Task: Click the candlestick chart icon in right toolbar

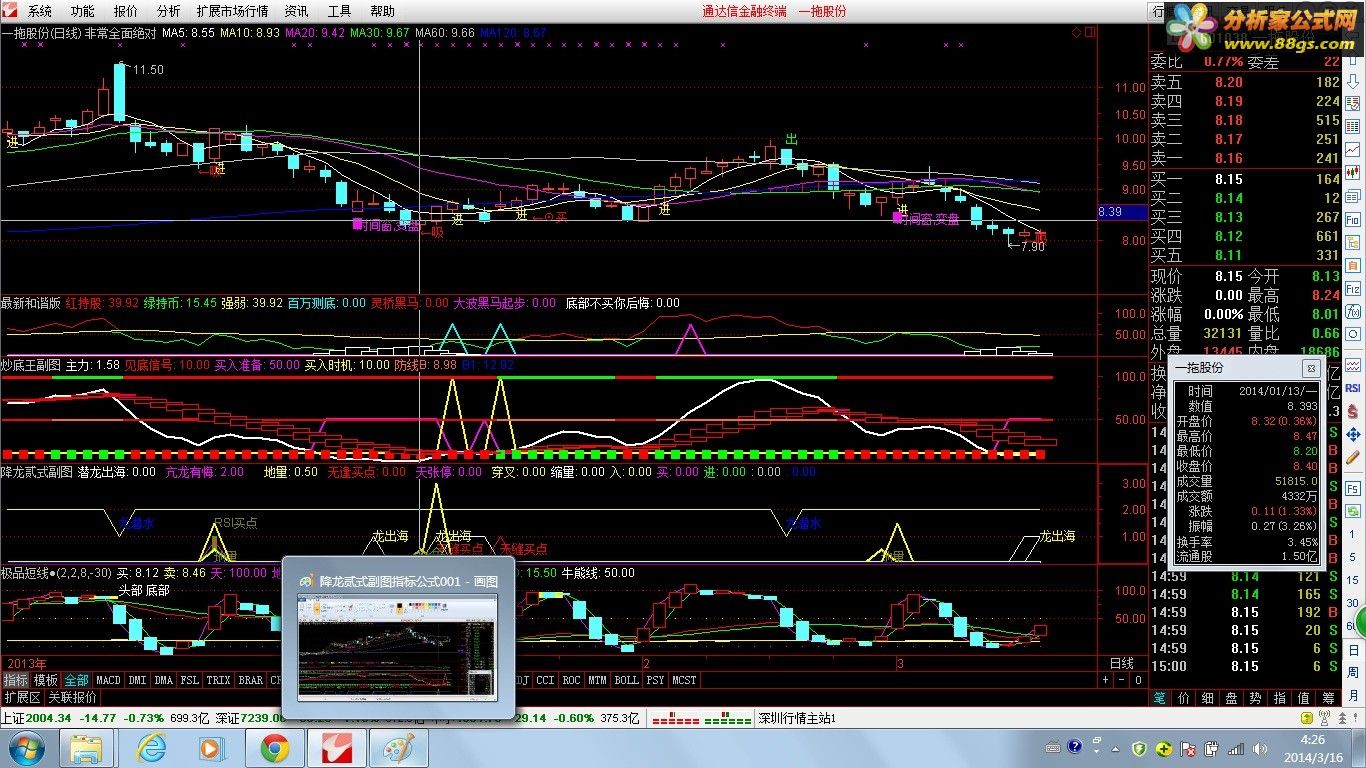Action: (1353, 172)
